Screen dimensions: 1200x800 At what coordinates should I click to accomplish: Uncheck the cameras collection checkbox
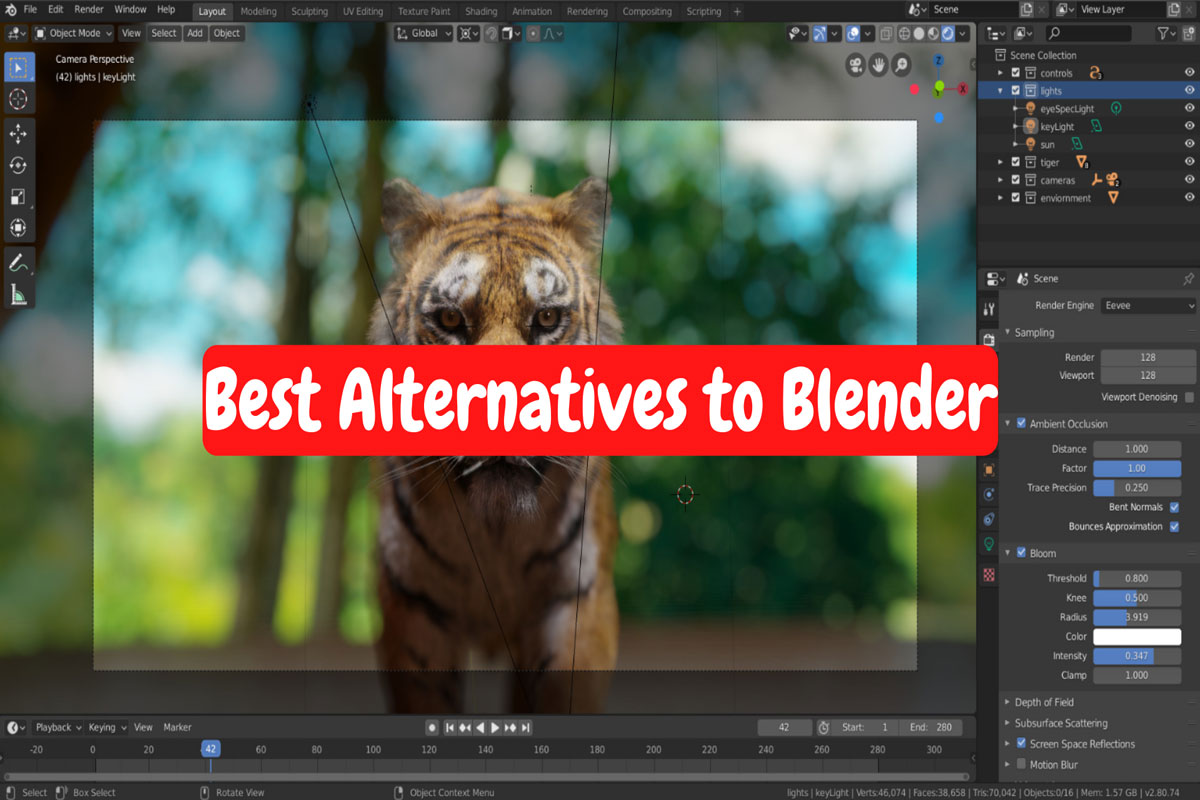(1016, 180)
